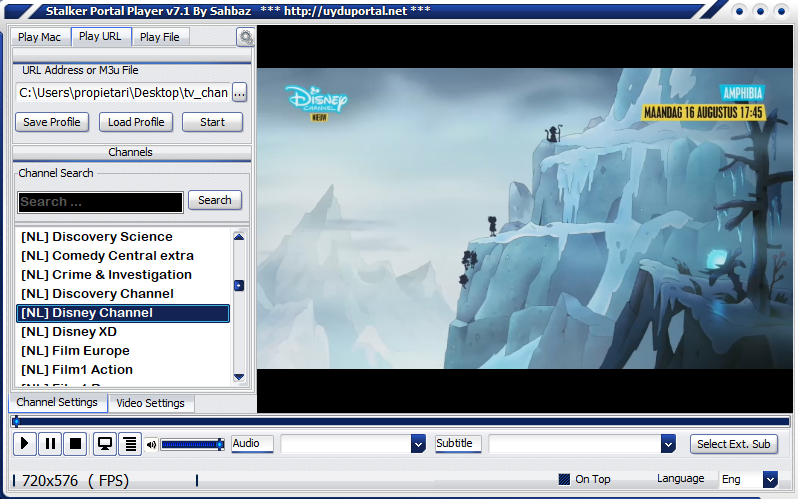Click the Play playback button
This screenshot has width=798, height=499.
pyautogui.click(x=24, y=443)
